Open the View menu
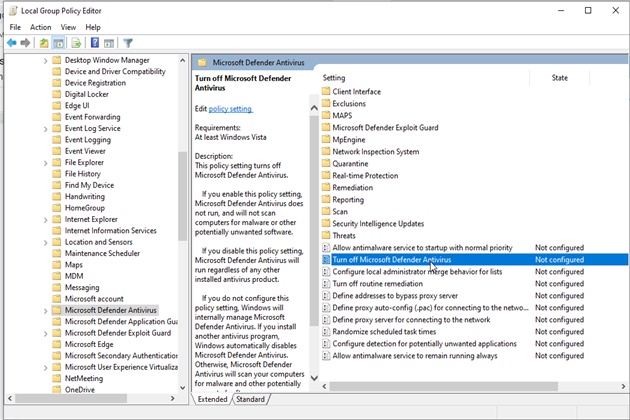Image resolution: width=630 pixels, height=420 pixels. 68,27
